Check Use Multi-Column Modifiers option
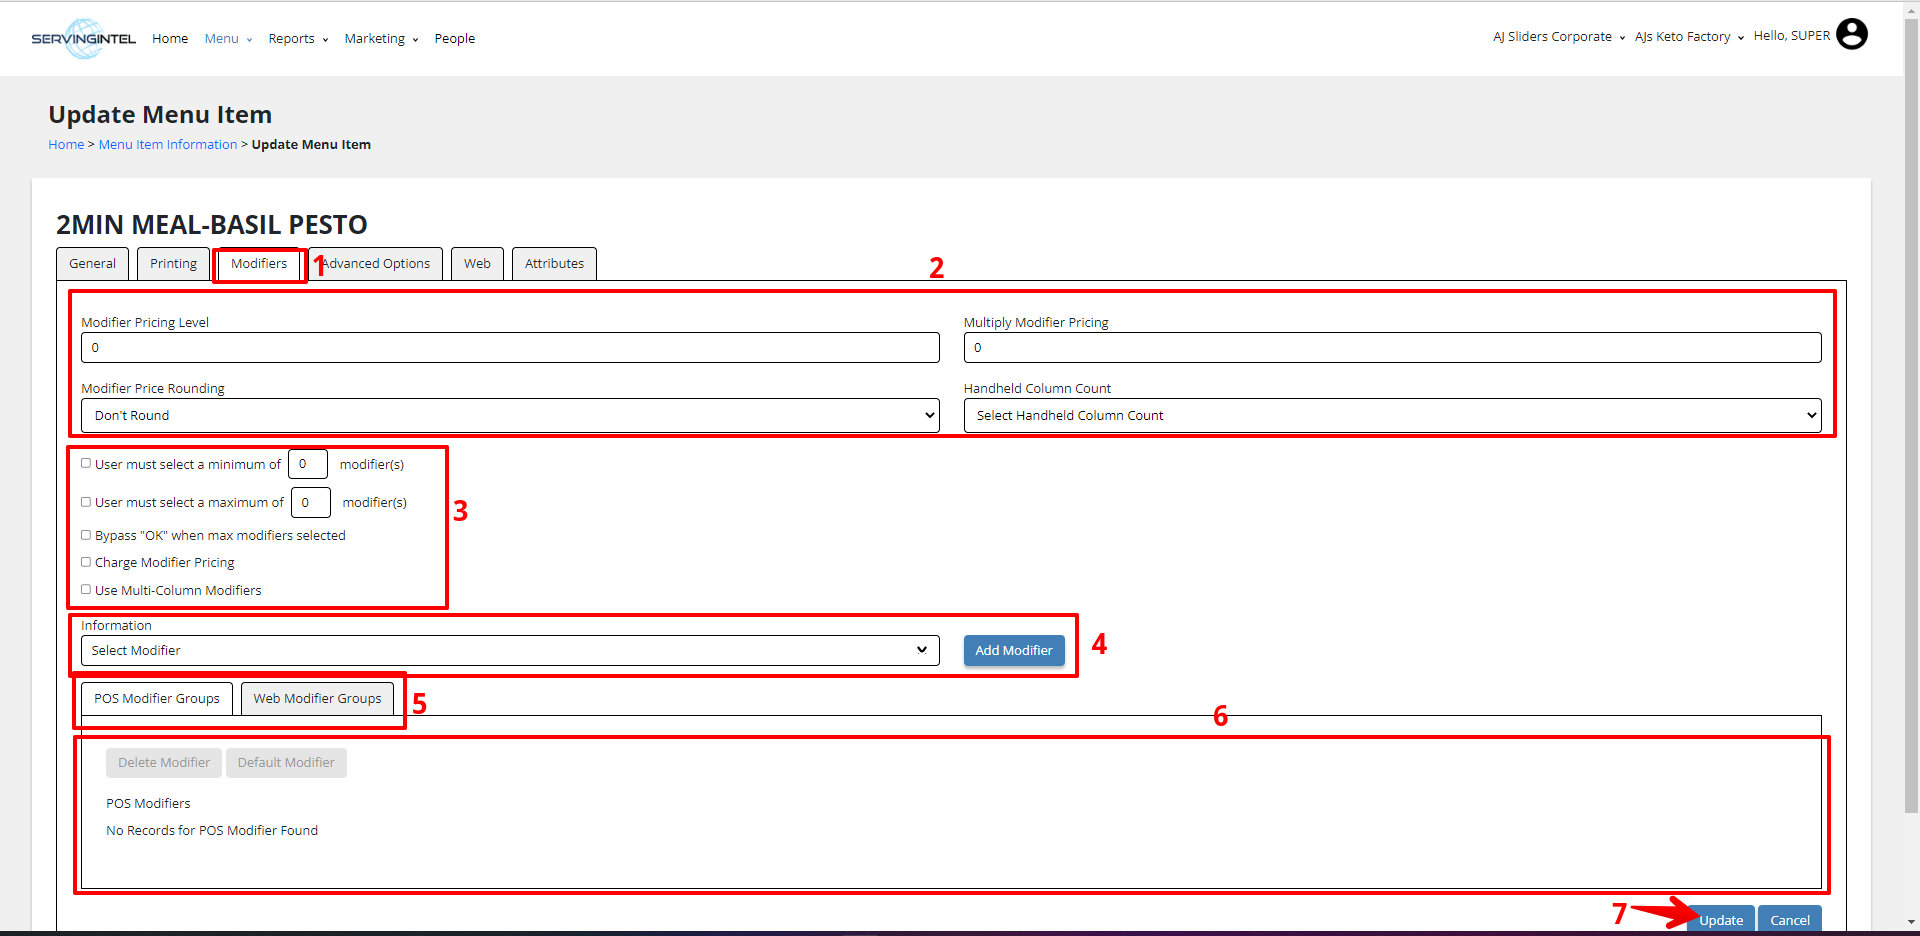Image resolution: width=1920 pixels, height=936 pixels. click(x=86, y=590)
